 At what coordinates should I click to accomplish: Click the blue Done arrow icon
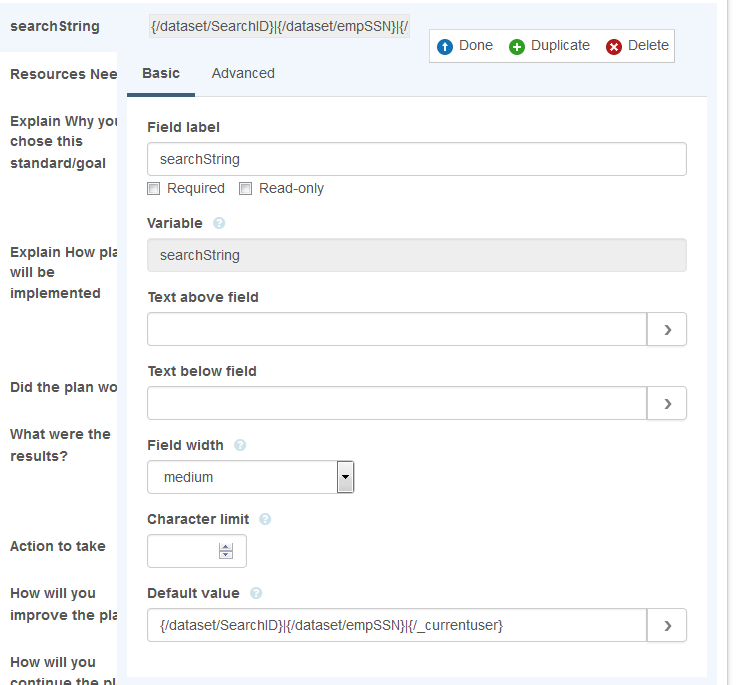(446, 46)
